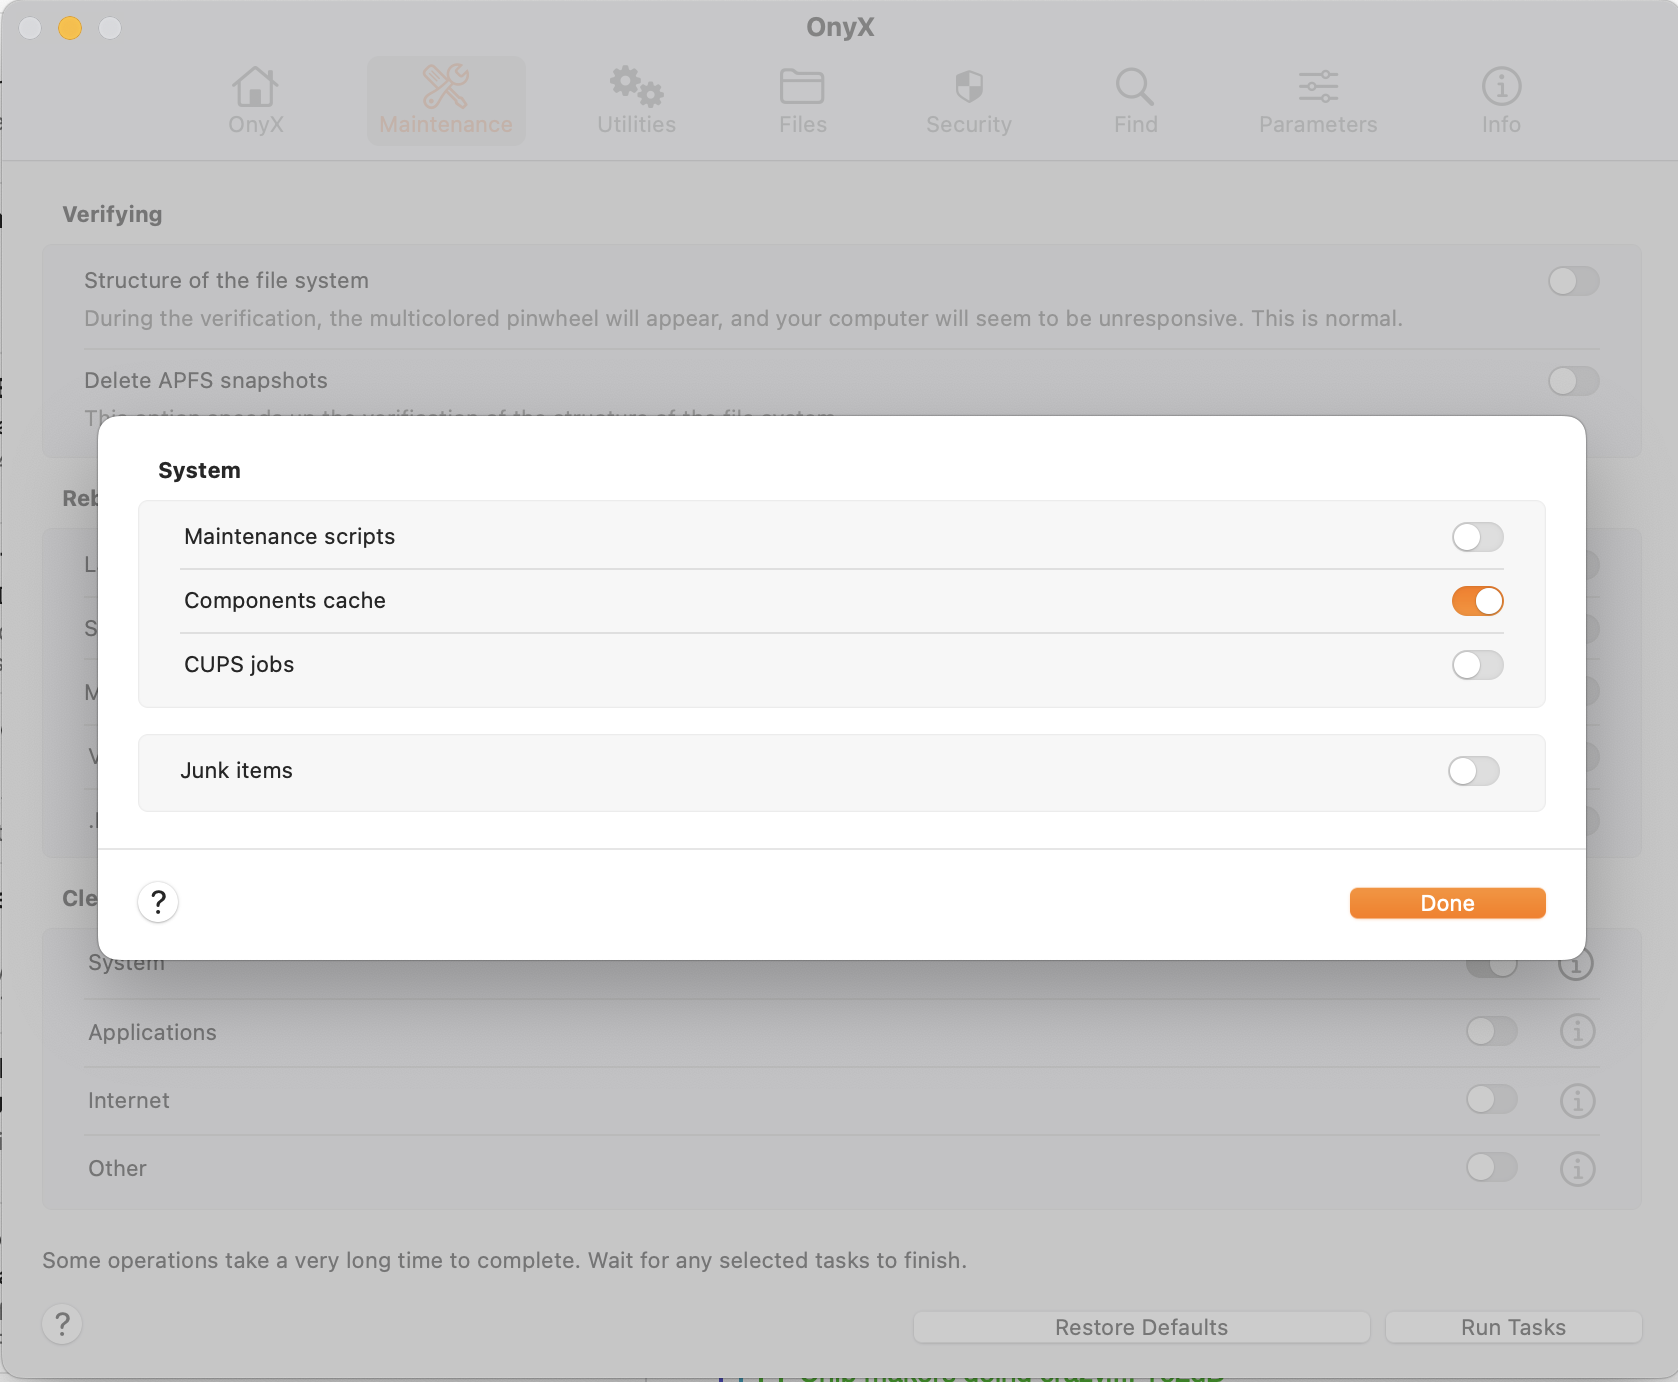The width and height of the screenshot is (1678, 1382).
Task: Click Restore Defaults button
Action: click(x=1141, y=1327)
